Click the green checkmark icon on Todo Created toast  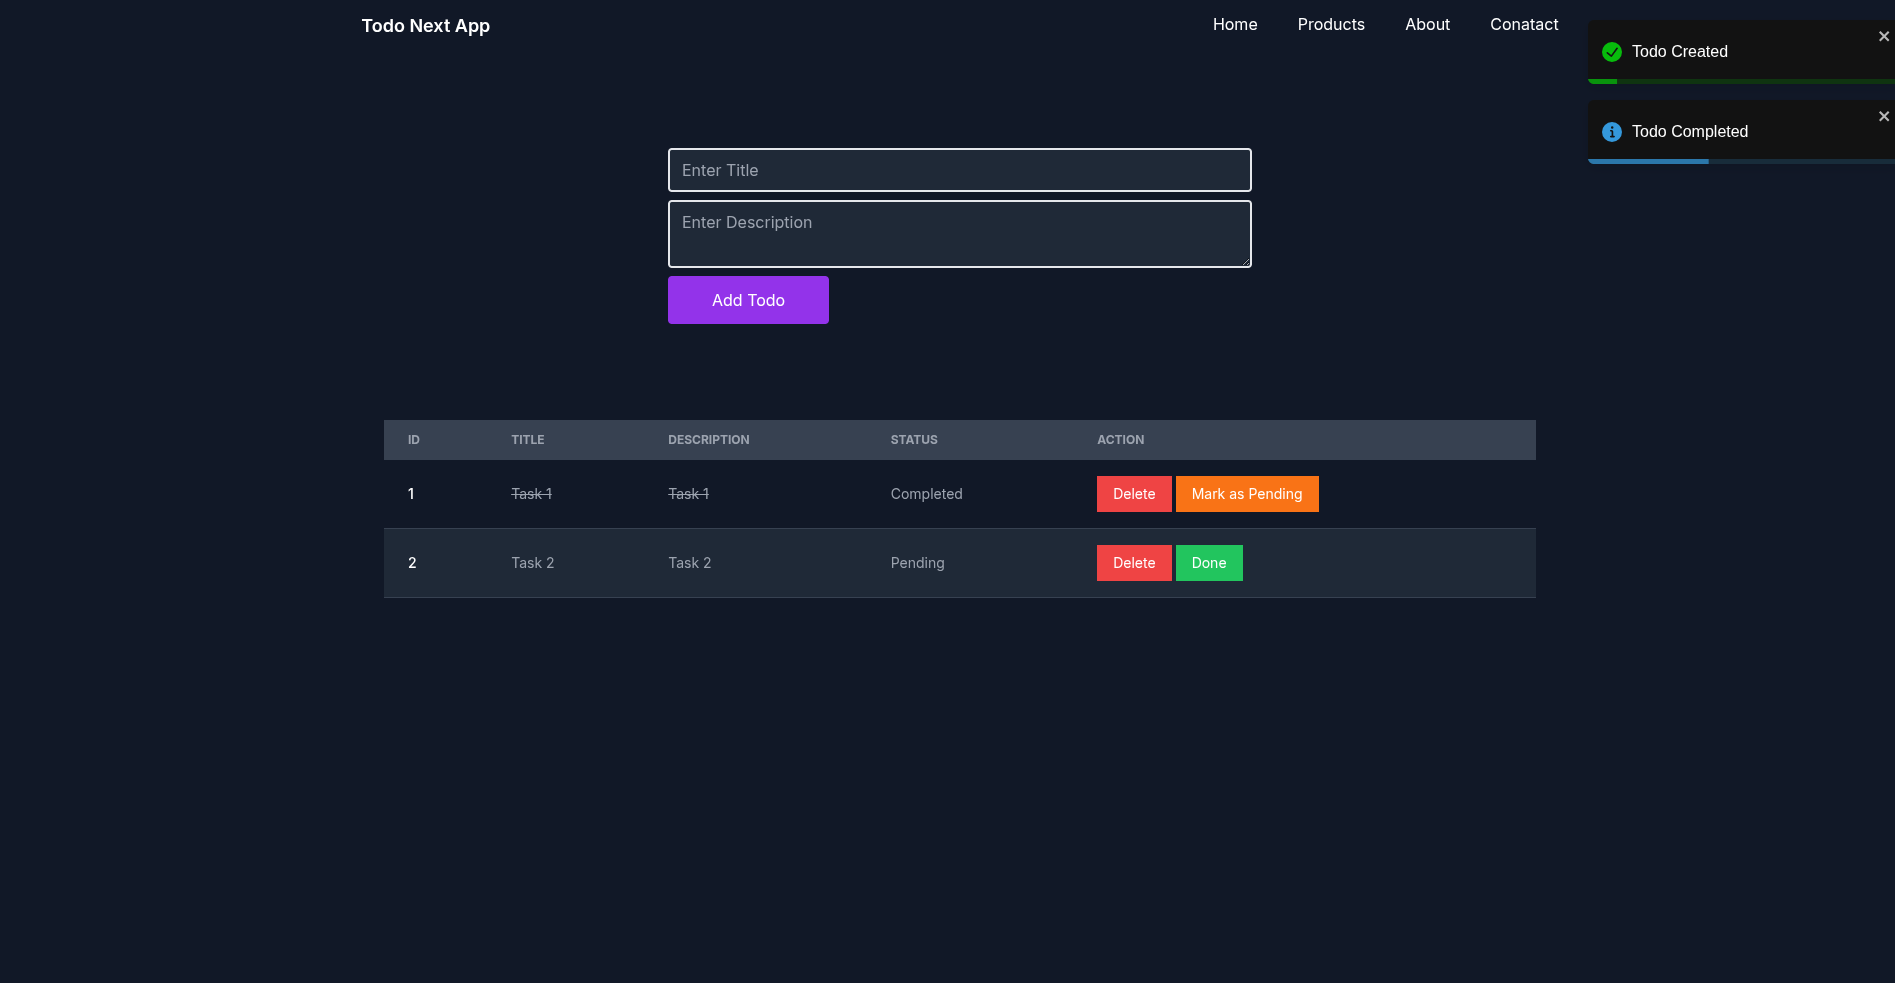(x=1611, y=52)
